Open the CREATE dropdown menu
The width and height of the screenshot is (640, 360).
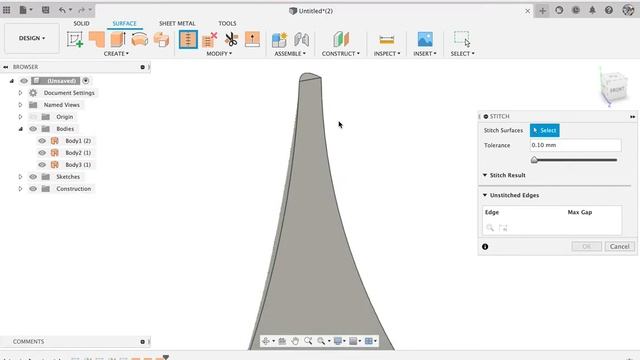pyautogui.click(x=116, y=53)
